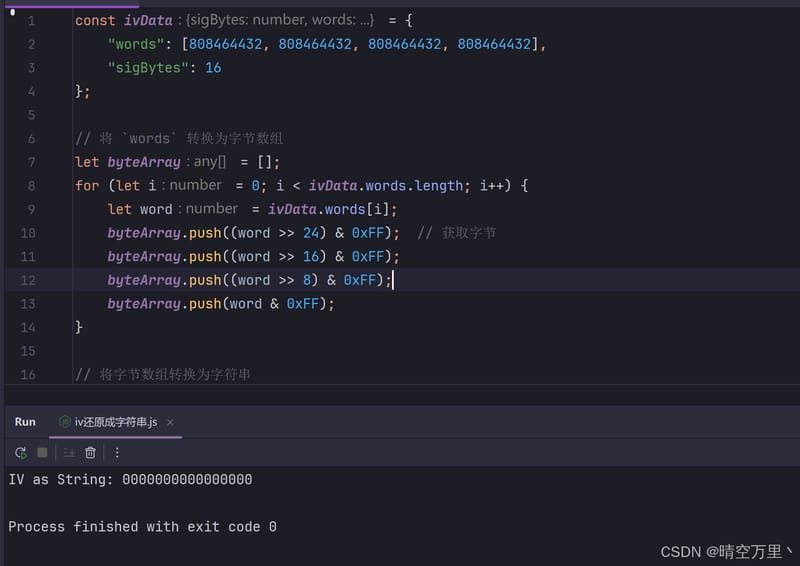This screenshot has width=800, height=566.
Task: Clear console output with the trash icon
Action: (90, 453)
